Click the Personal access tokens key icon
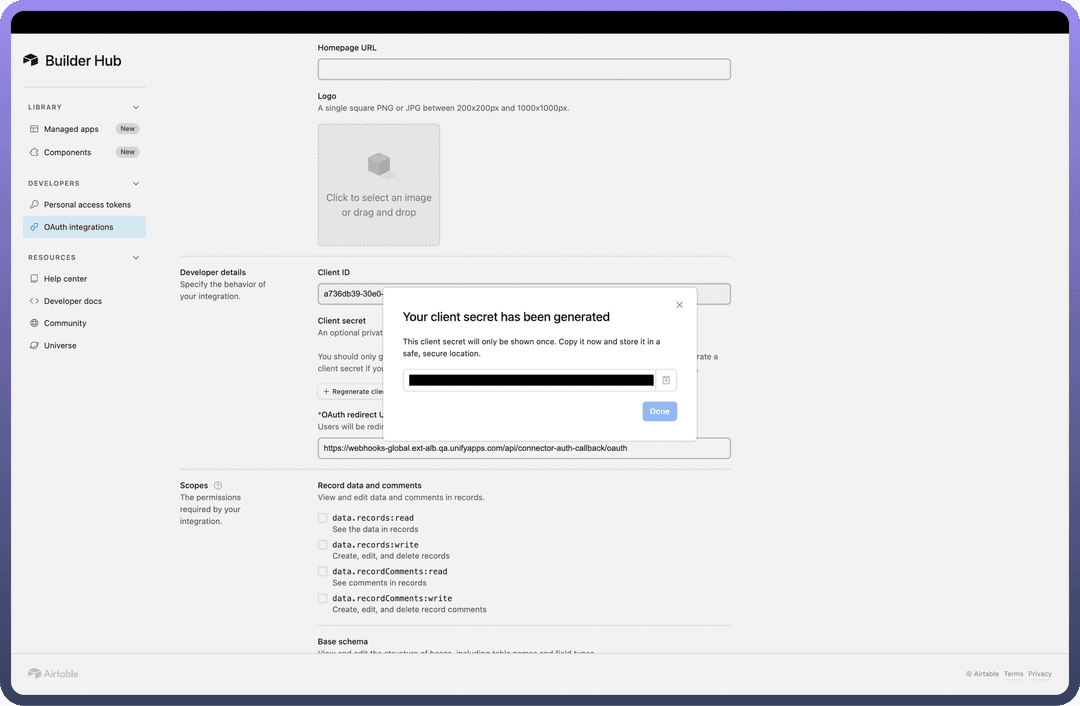The image size is (1080, 706). click(35, 205)
